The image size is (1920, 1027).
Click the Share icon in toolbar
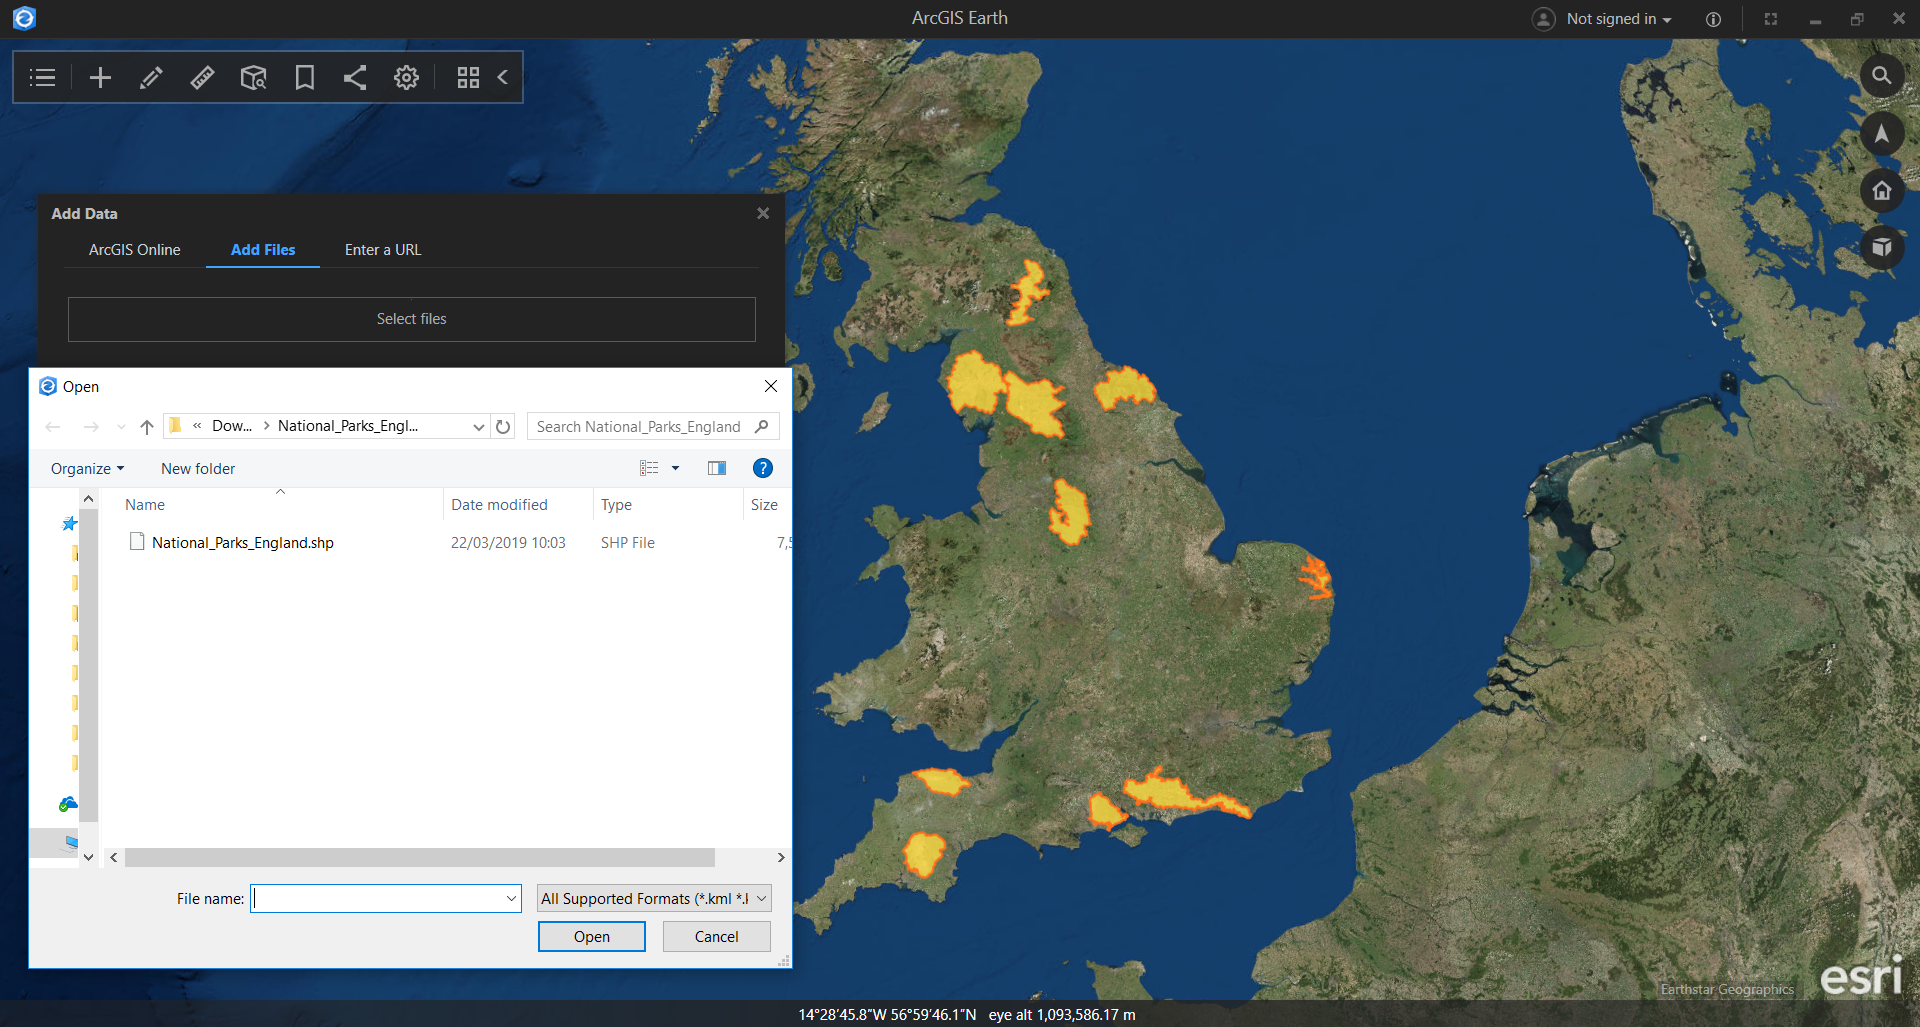[355, 78]
